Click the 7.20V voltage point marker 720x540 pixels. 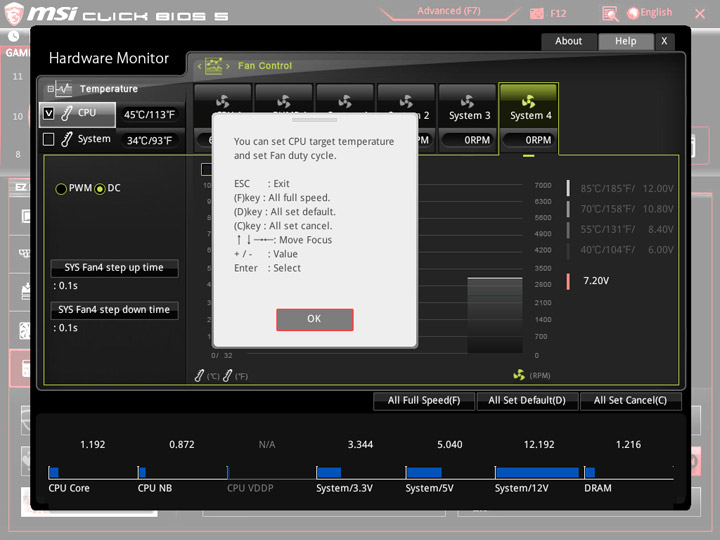[568, 281]
